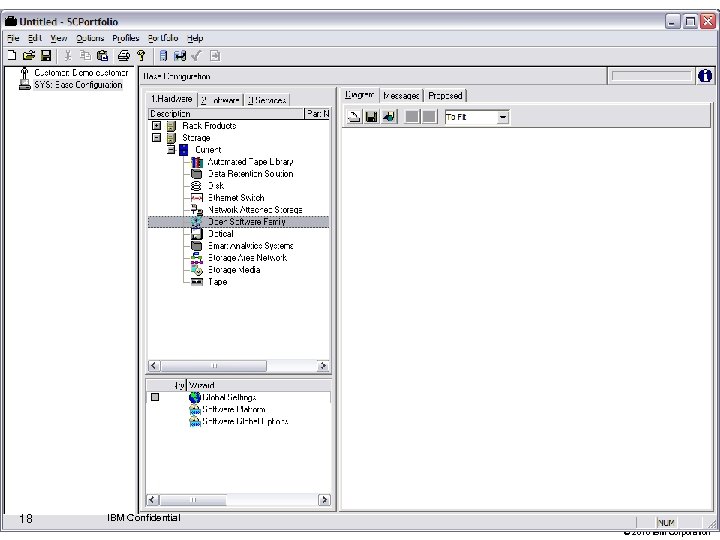This screenshot has height=540, width=720.
Task: Select Open Software Family row
Action: tap(238, 222)
